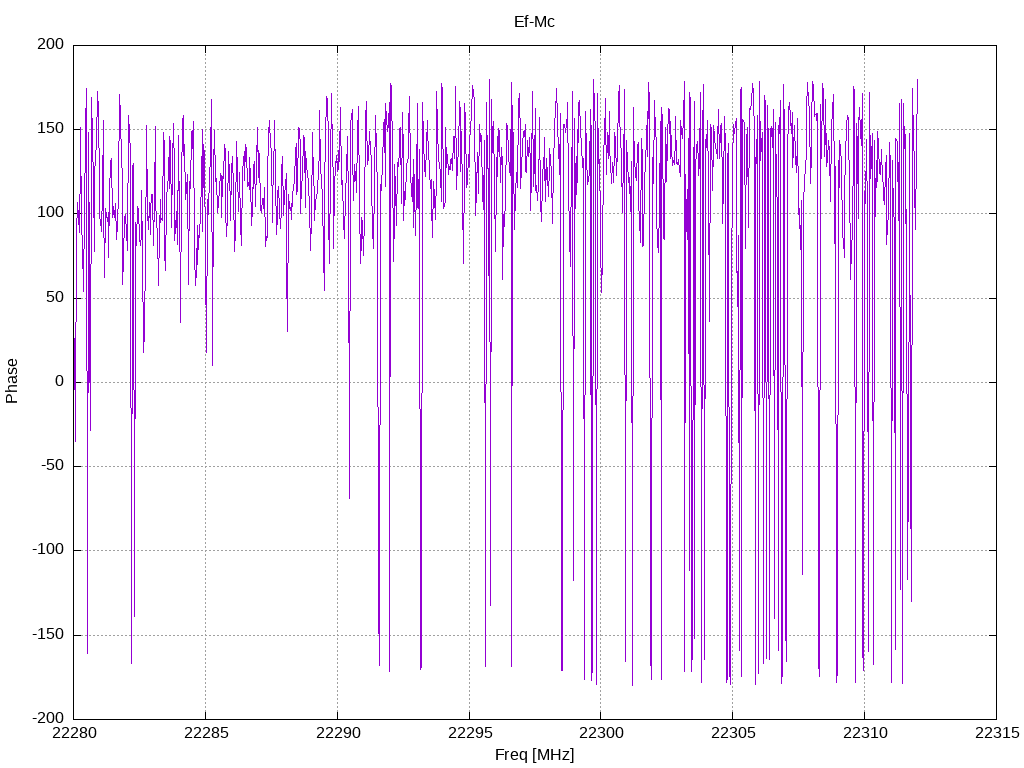The image size is (1024, 768).
Task: Click the 'Phase' y-axis label
Action: [12, 381]
